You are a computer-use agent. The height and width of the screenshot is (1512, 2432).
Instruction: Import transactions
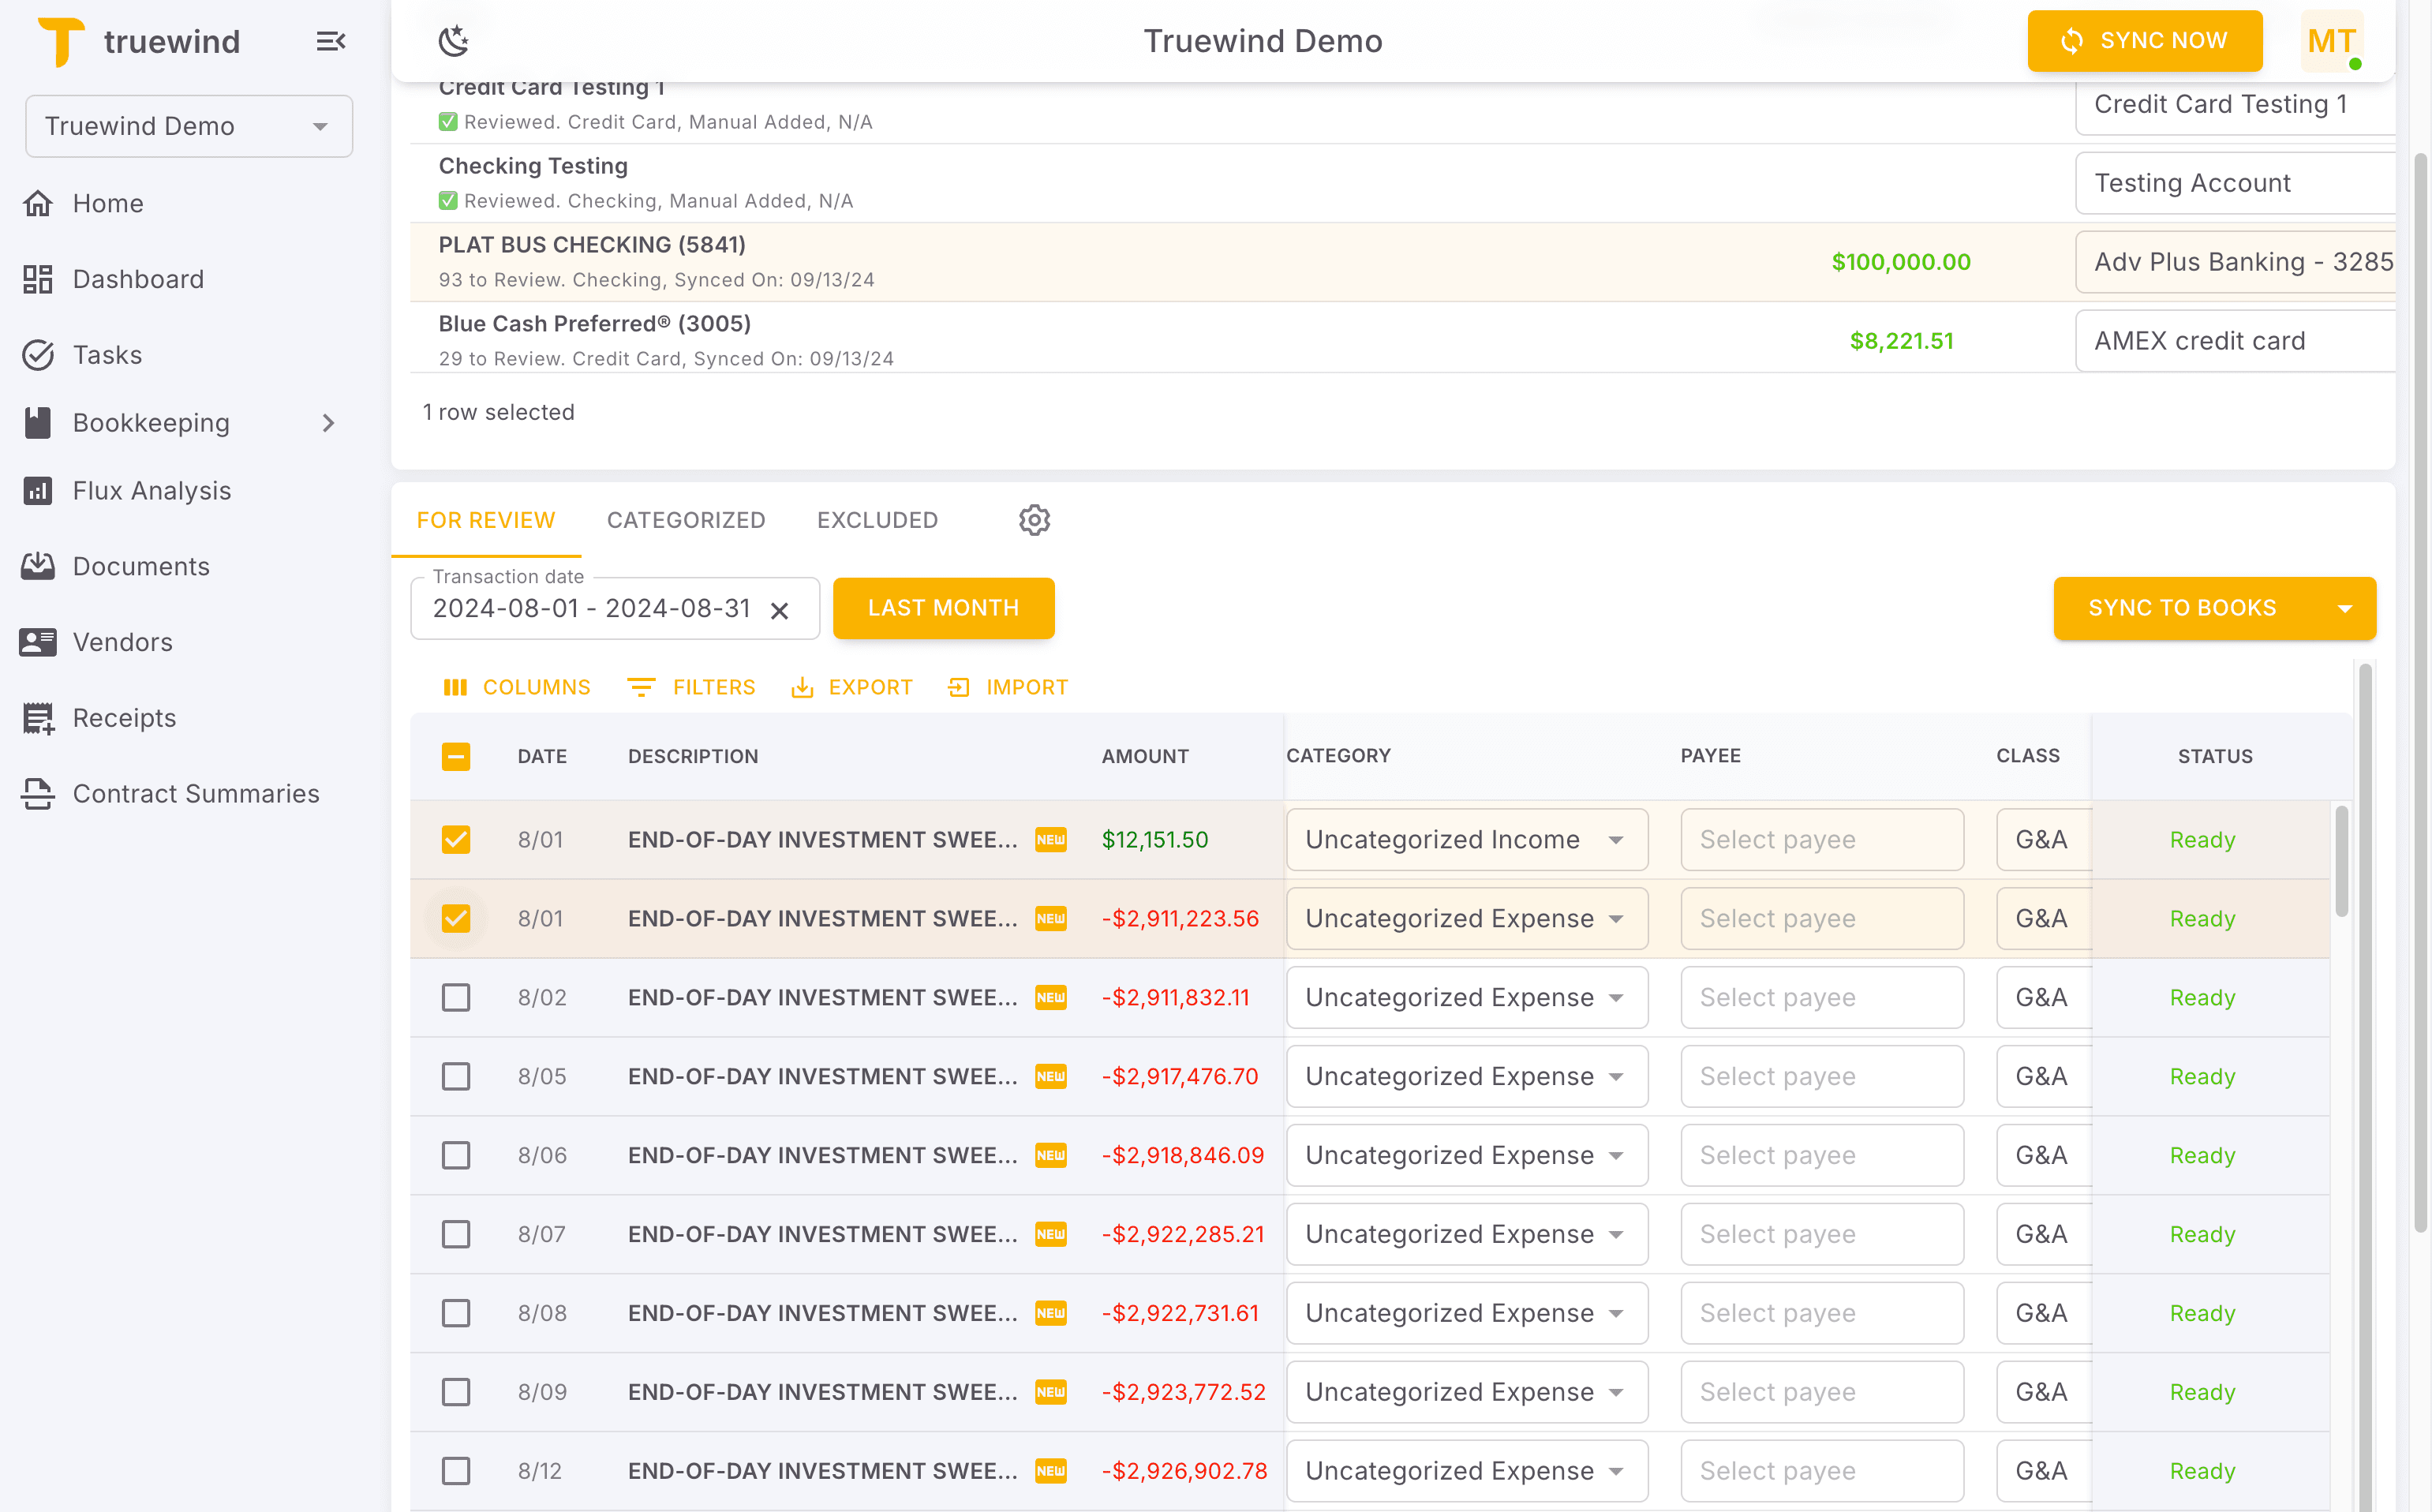coord(1007,687)
